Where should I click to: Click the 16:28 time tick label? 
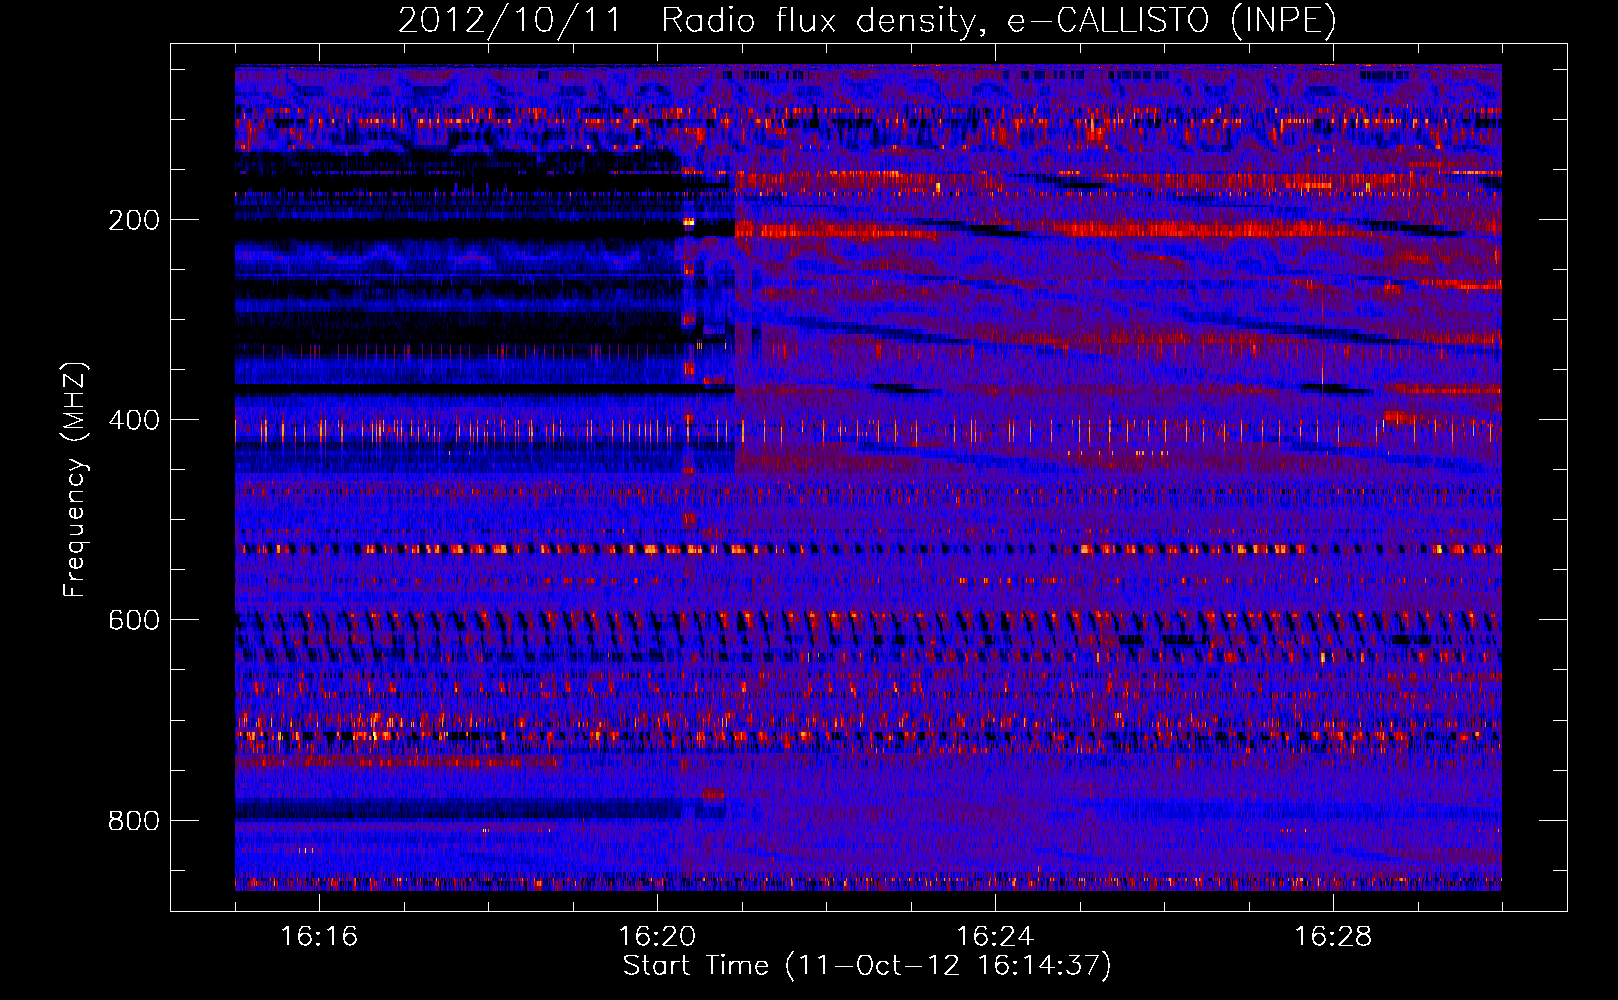(x=1333, y=936)
